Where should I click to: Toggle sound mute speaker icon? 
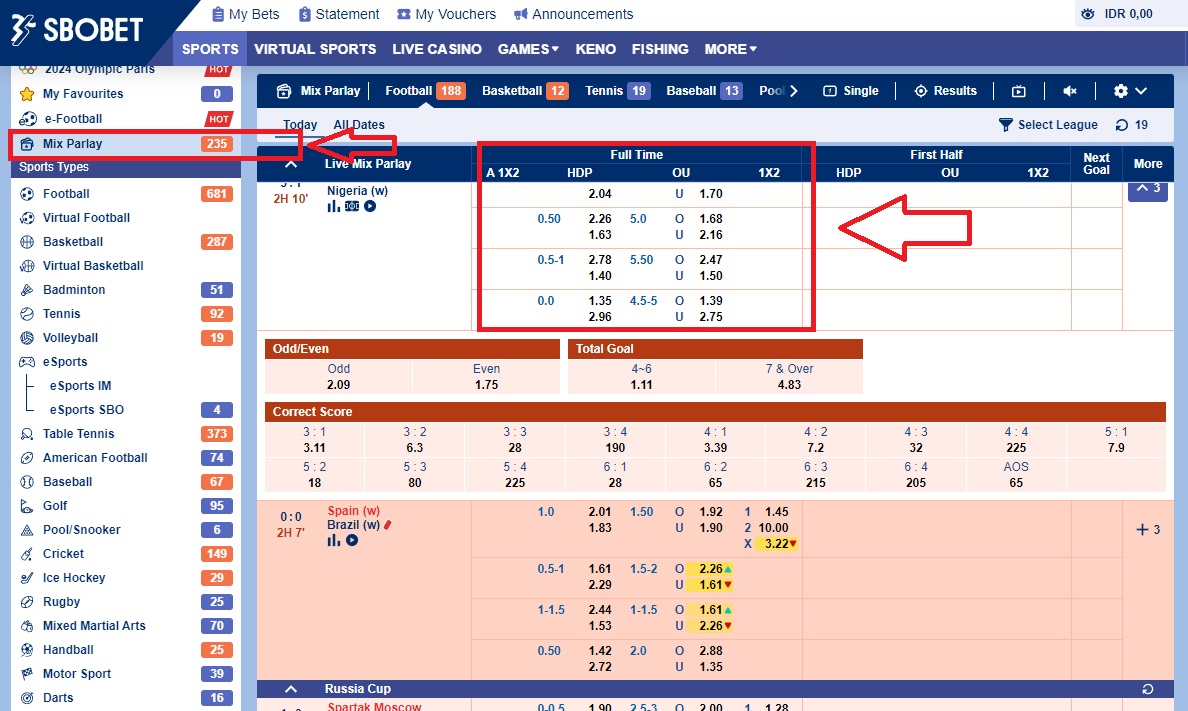point(1070,91)
